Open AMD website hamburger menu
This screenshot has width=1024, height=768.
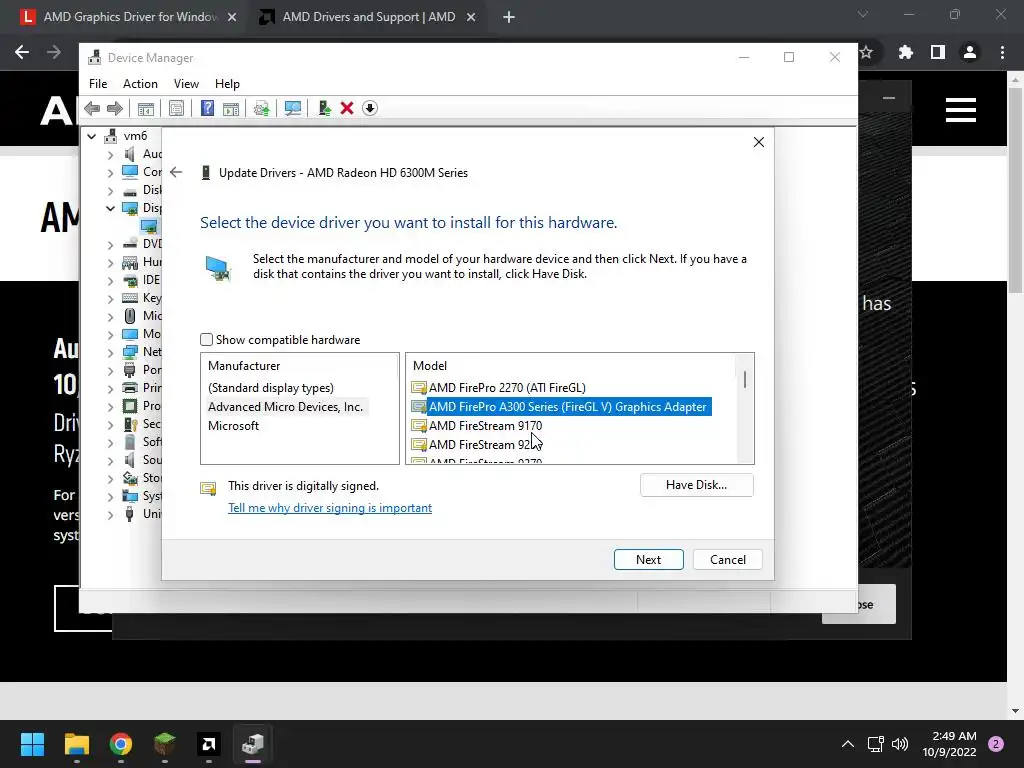point(961,110)
